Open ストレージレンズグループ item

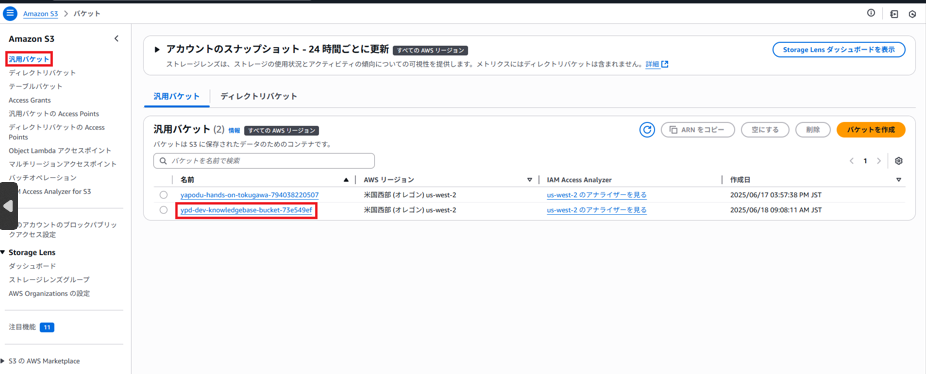coord(49,279)
